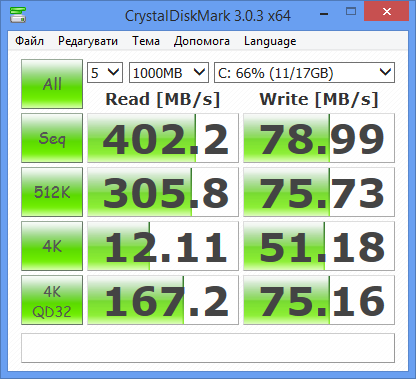Screen dimensions: 416x379
Task: Click the 4K QD32 write result 75.16
Action: (x=319, y=300)
